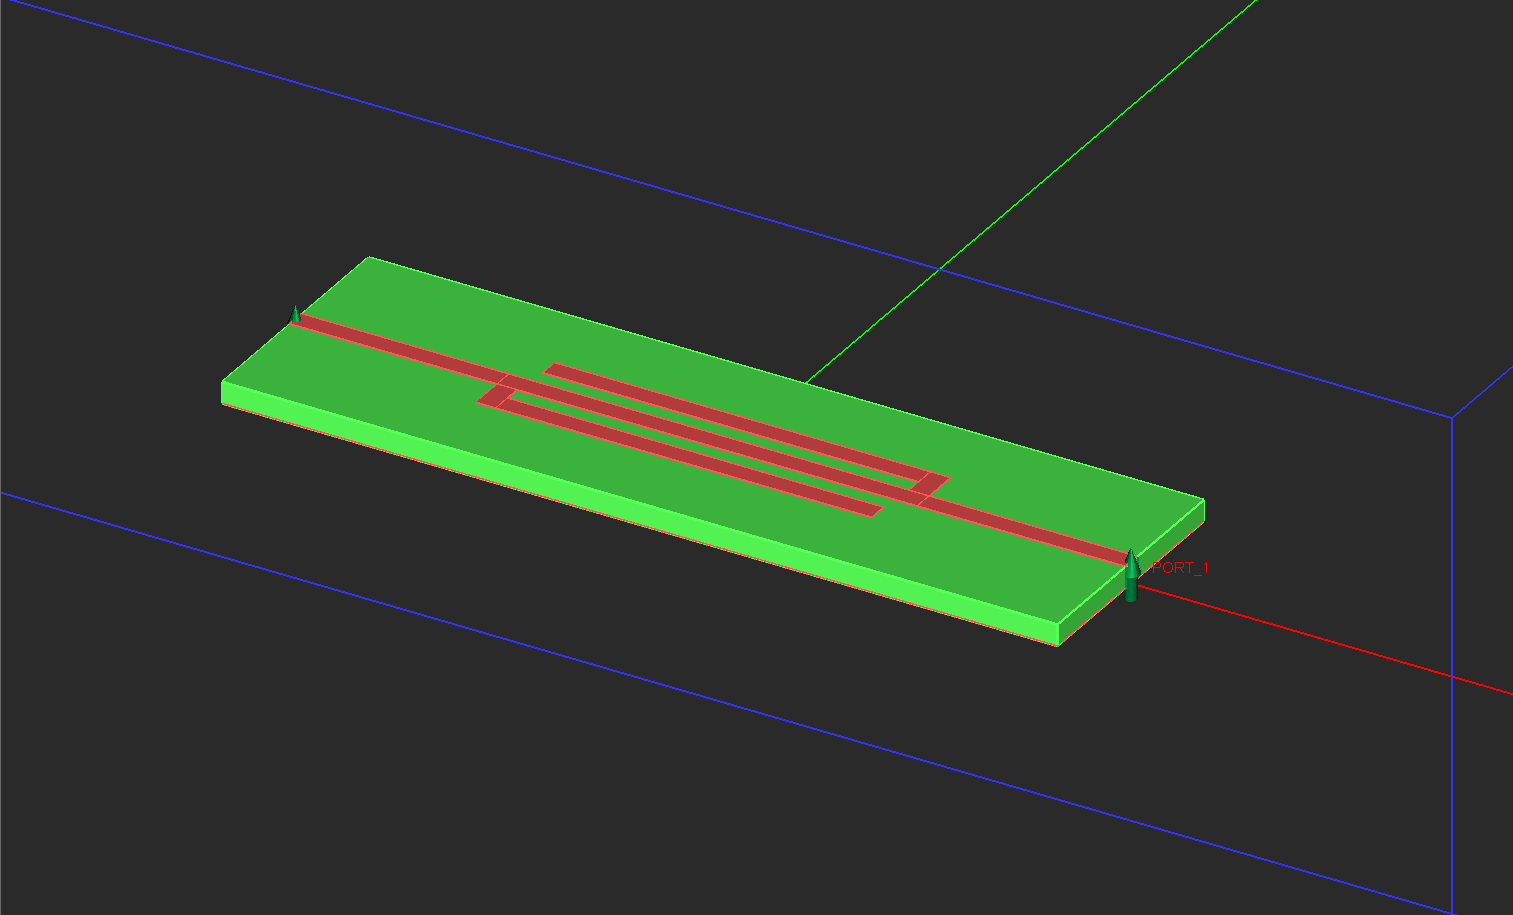This screenshot has height=915, width=1513.
Task: Click the right short connecting trace segment
Action: 930,484
